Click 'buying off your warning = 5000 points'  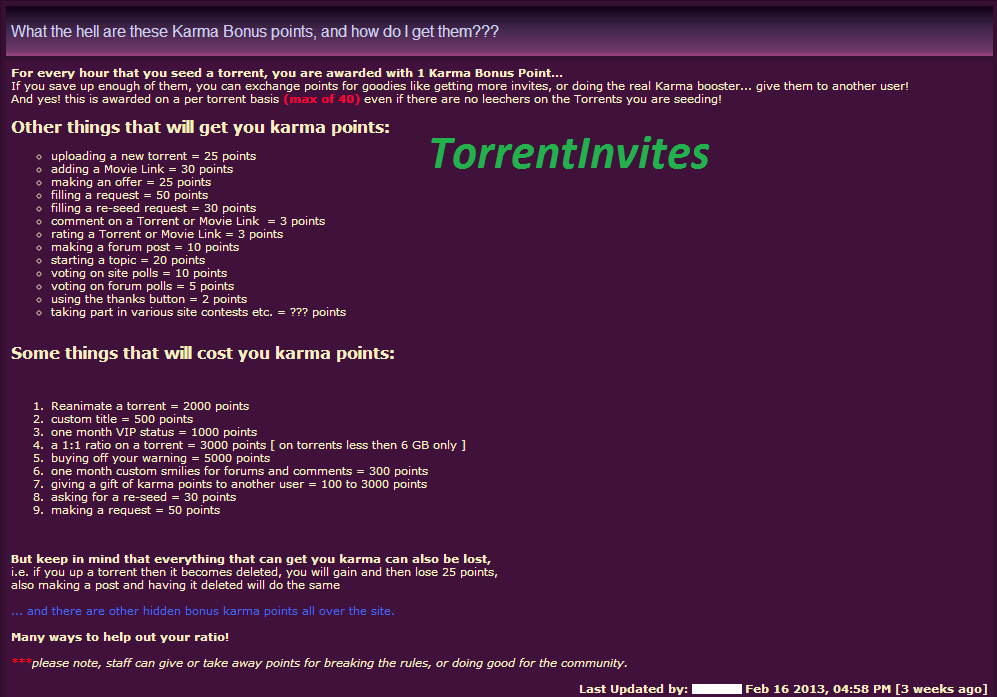pos(160,459)
